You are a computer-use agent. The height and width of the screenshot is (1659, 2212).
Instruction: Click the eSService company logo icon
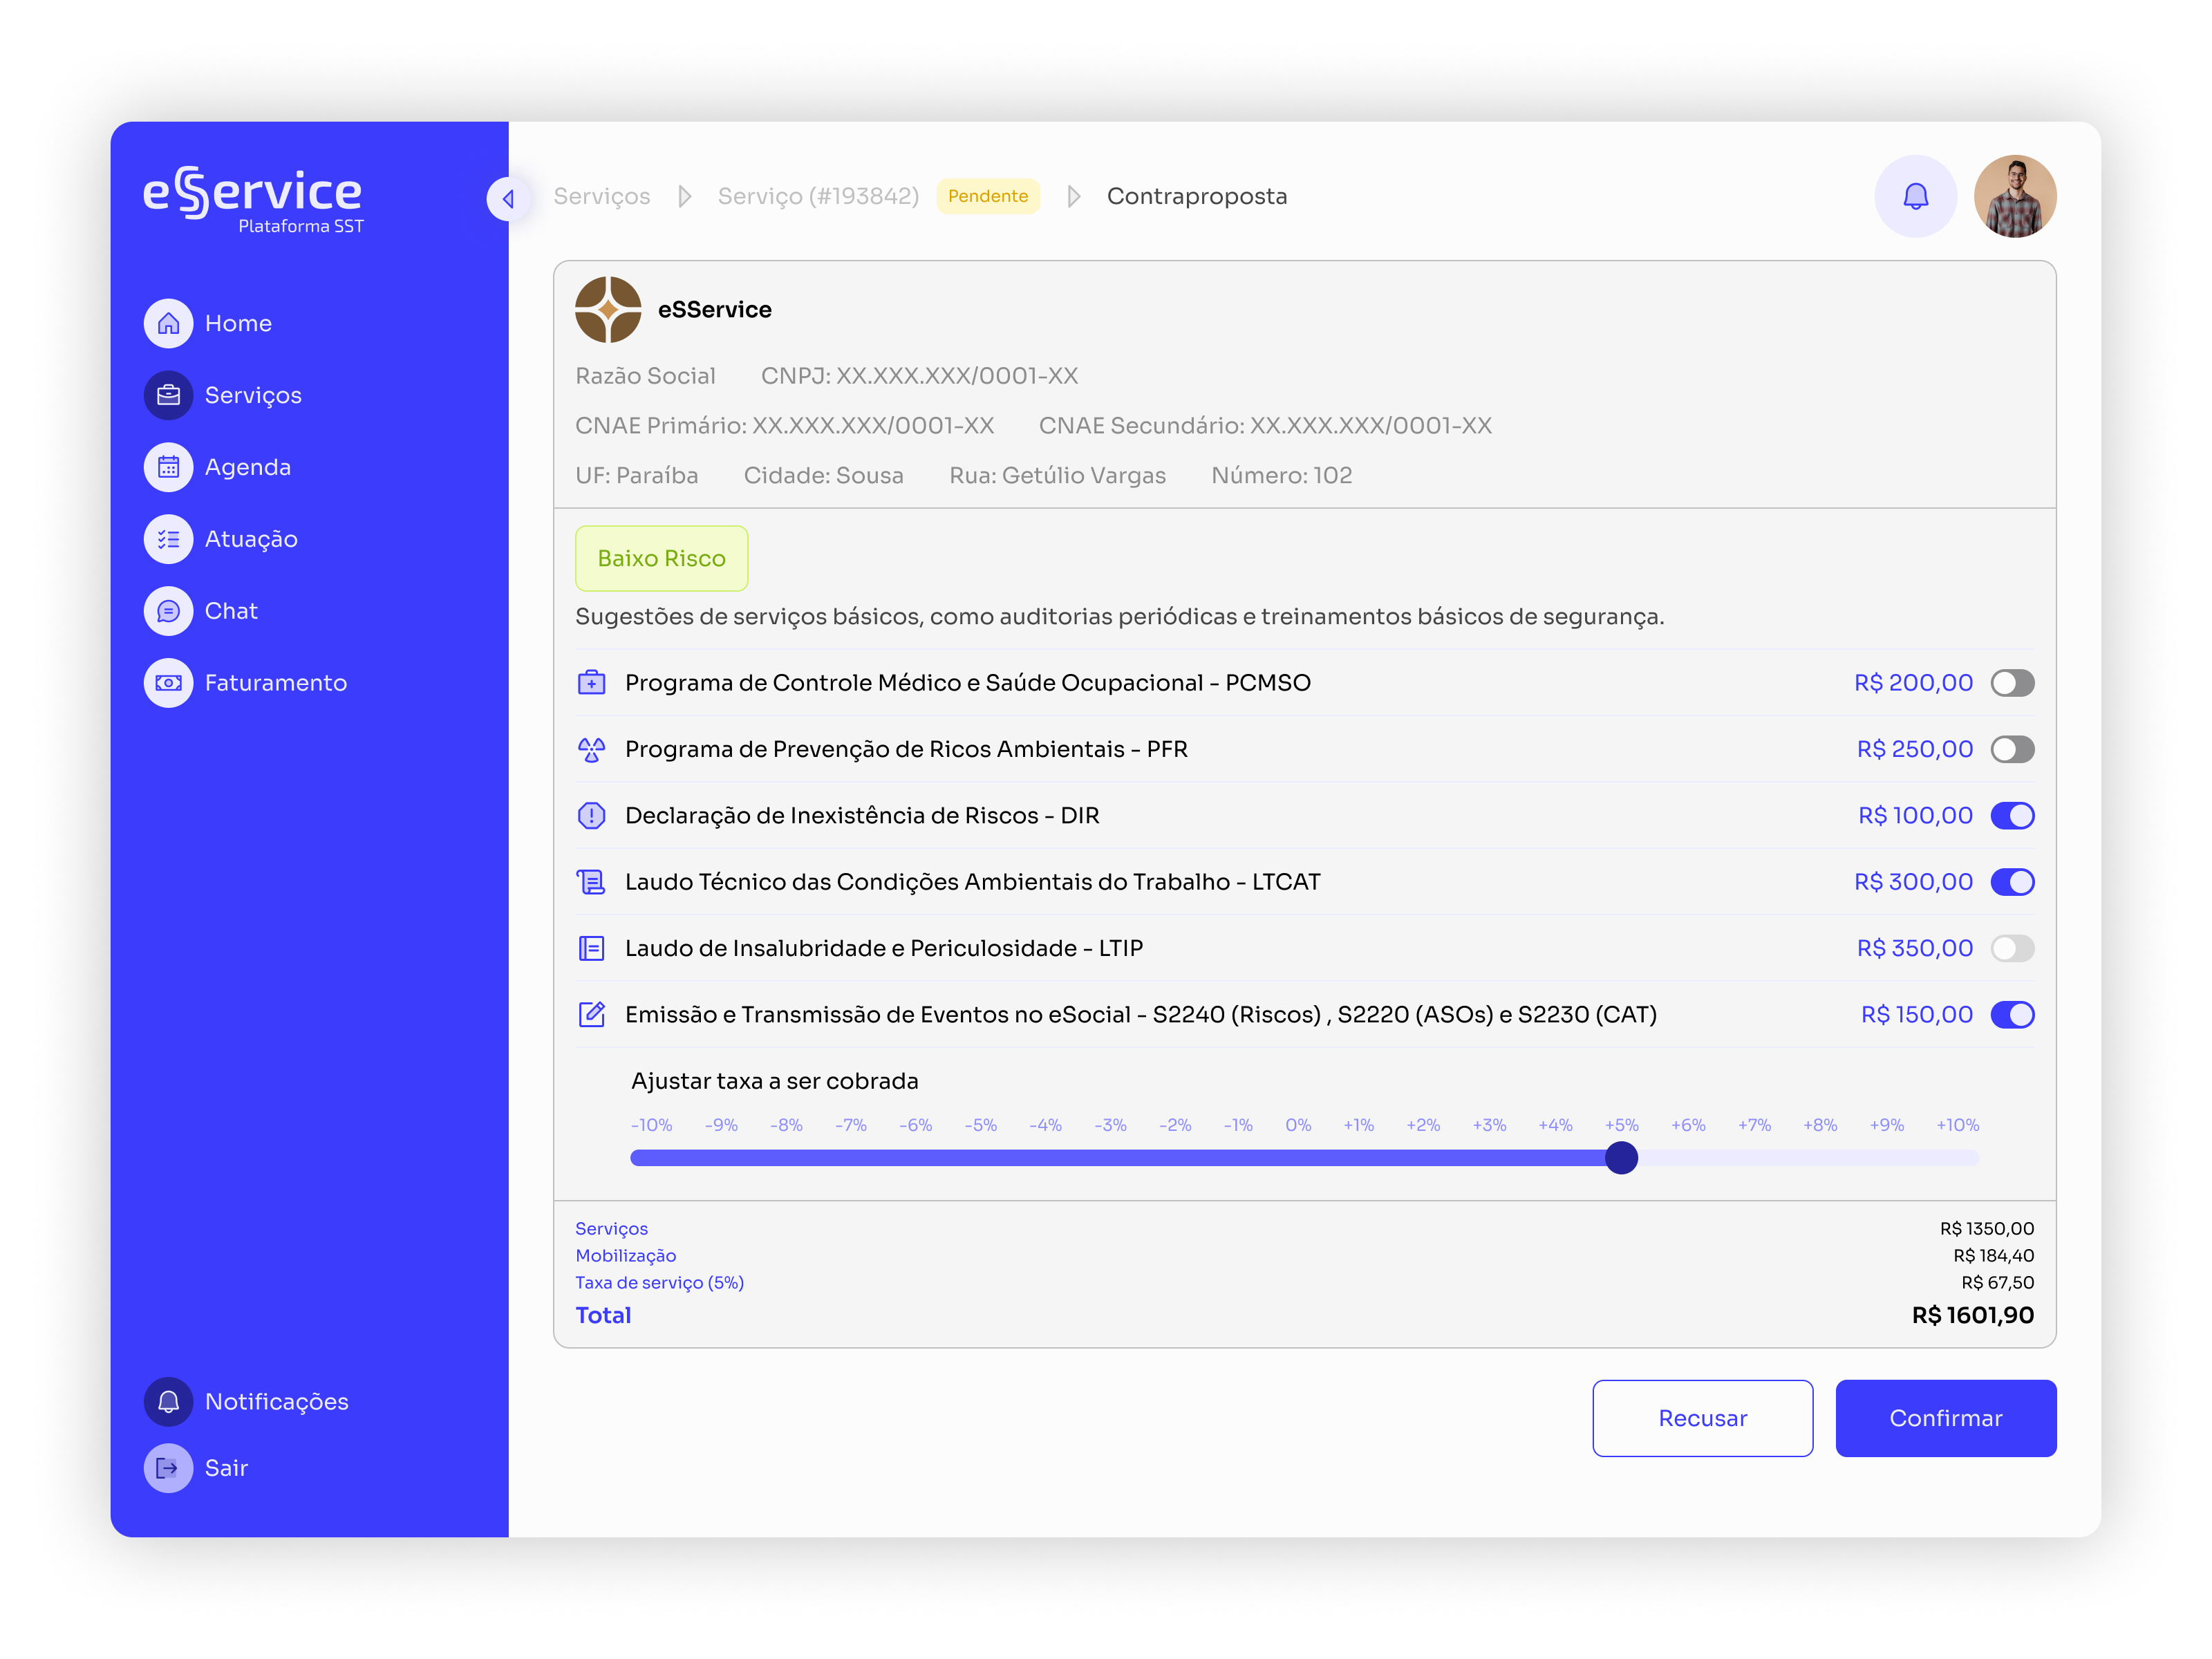(x=608, y=310)
